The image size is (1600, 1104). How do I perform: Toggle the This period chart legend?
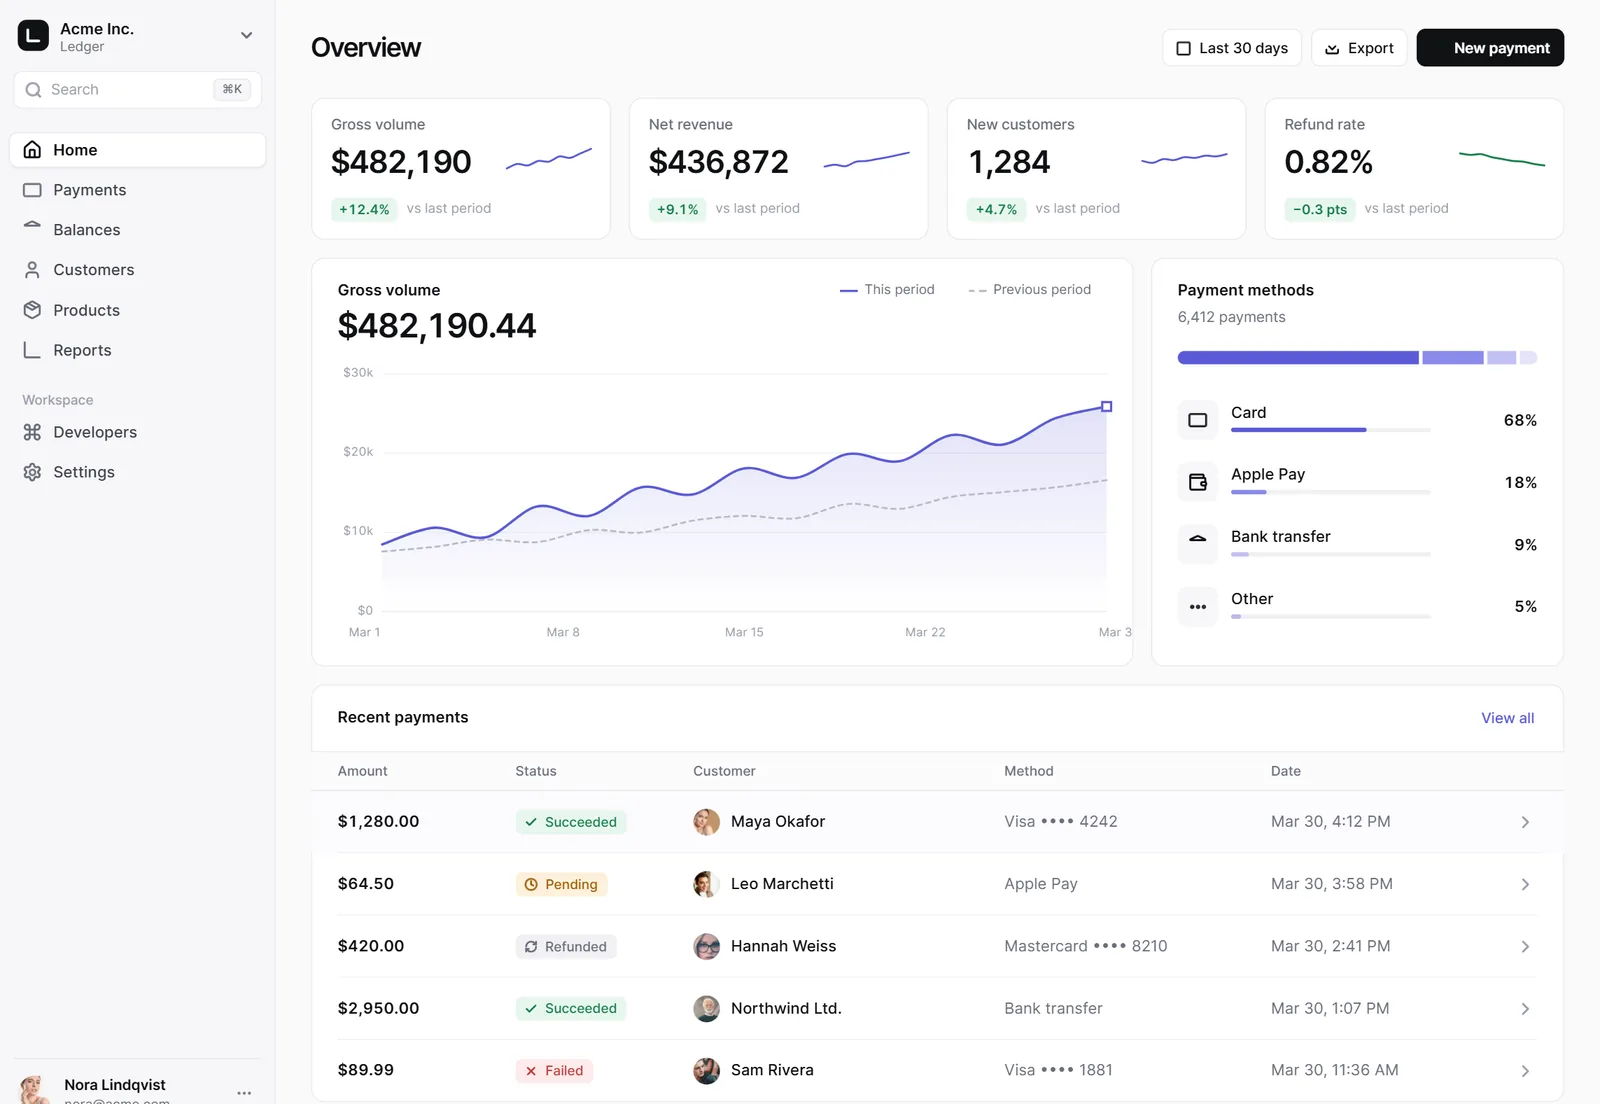[x=887, y=290]
